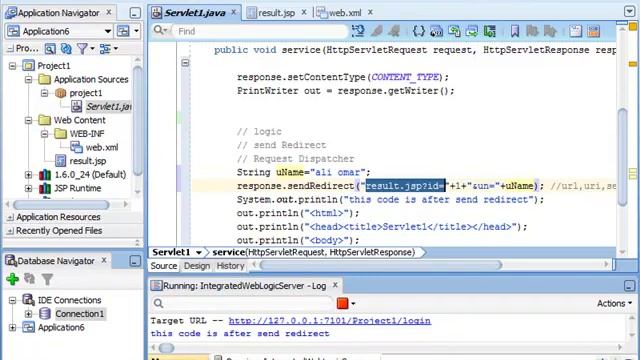This screenshot has height=360, width=640.
Task: Open the find options dropdown magnifier
Action: pos(160,31)
